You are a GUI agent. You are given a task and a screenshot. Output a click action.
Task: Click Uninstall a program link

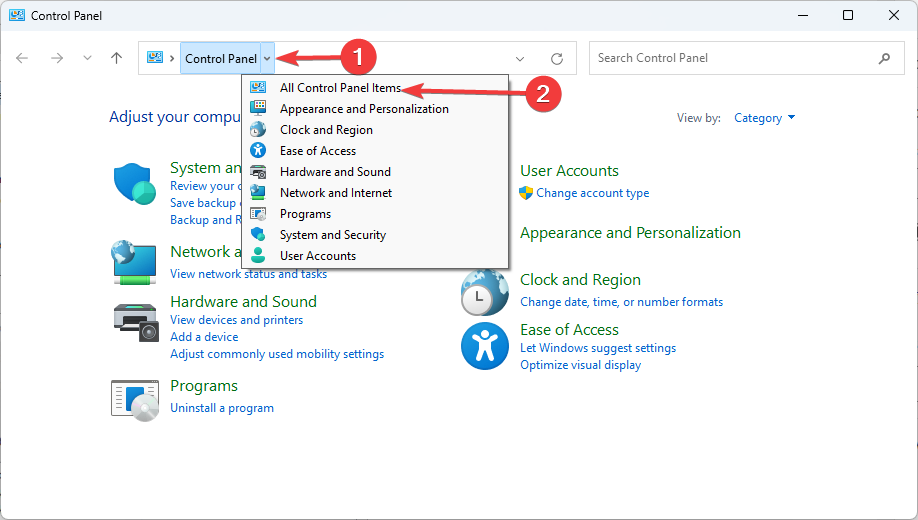point(222,408)
